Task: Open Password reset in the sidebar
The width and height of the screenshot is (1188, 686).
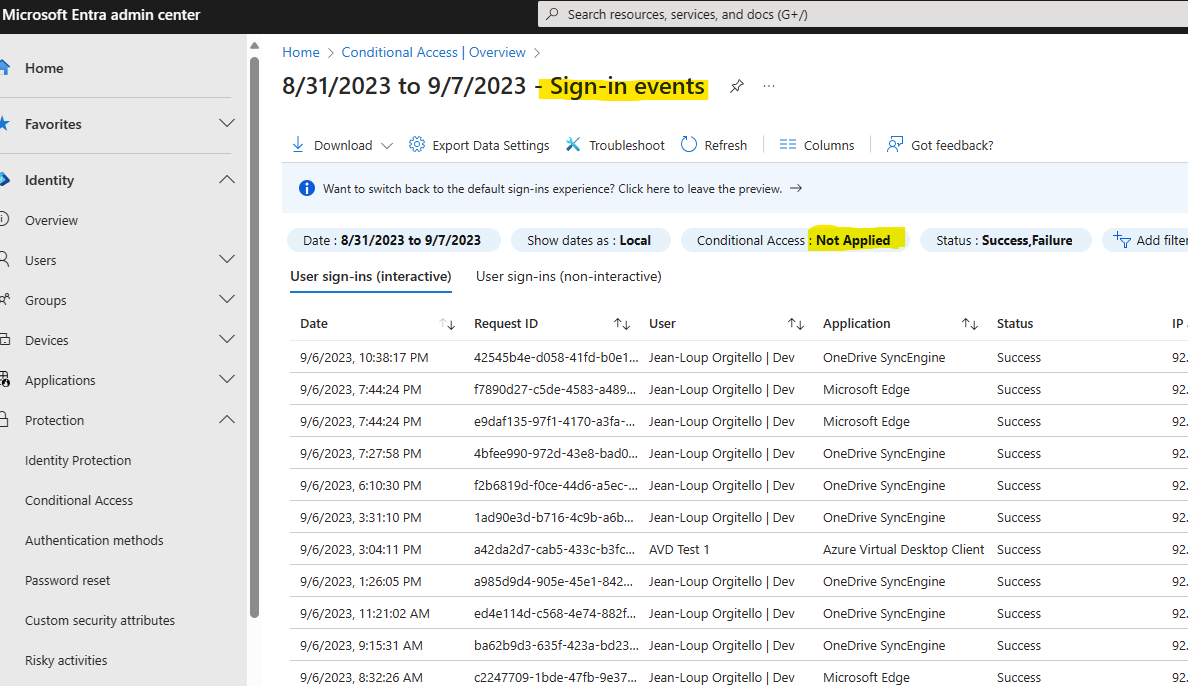Action: (67, 581)
